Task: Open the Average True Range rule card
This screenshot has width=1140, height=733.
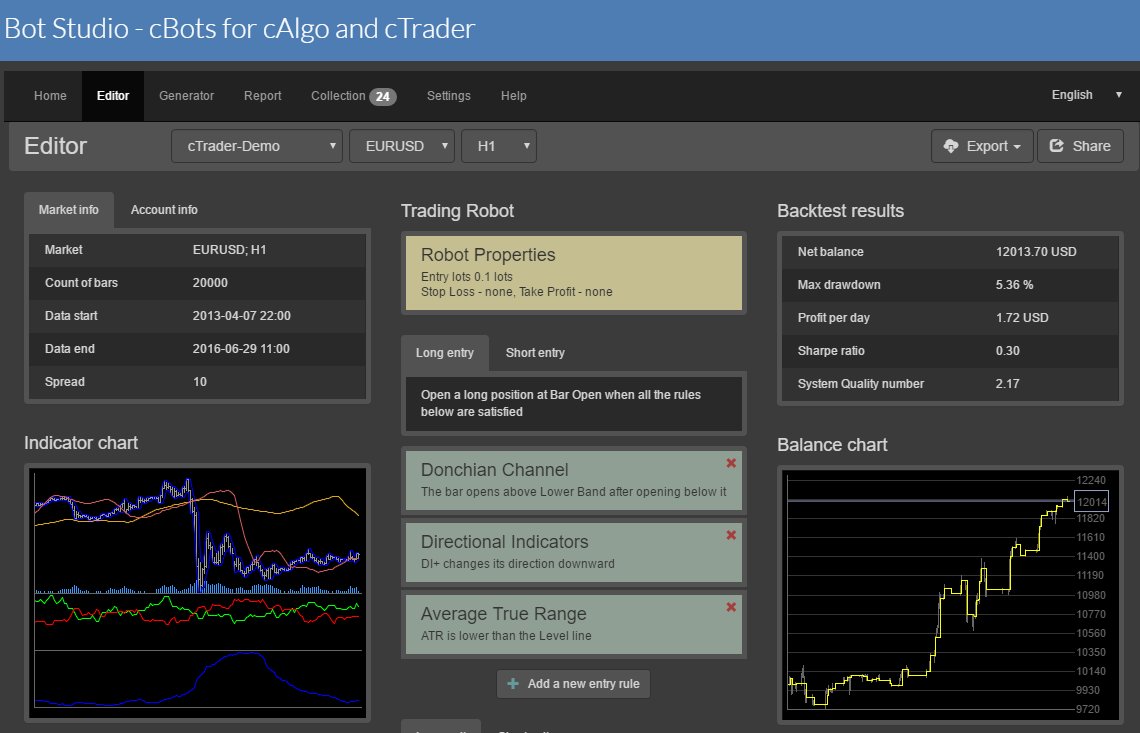Action: [574, 624]
